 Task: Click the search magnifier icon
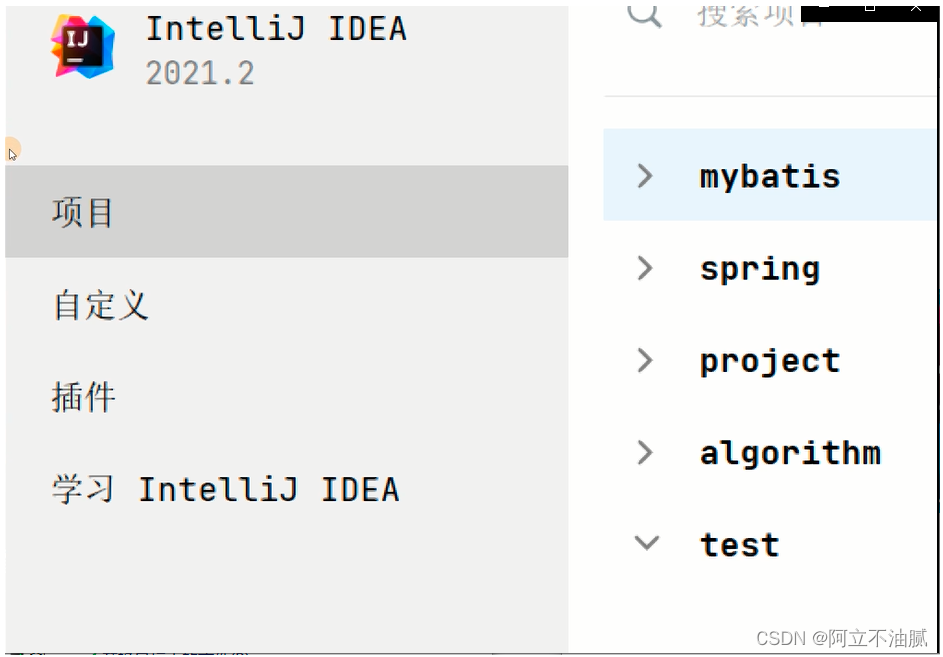pyautogui.click(x=645, y=14)
